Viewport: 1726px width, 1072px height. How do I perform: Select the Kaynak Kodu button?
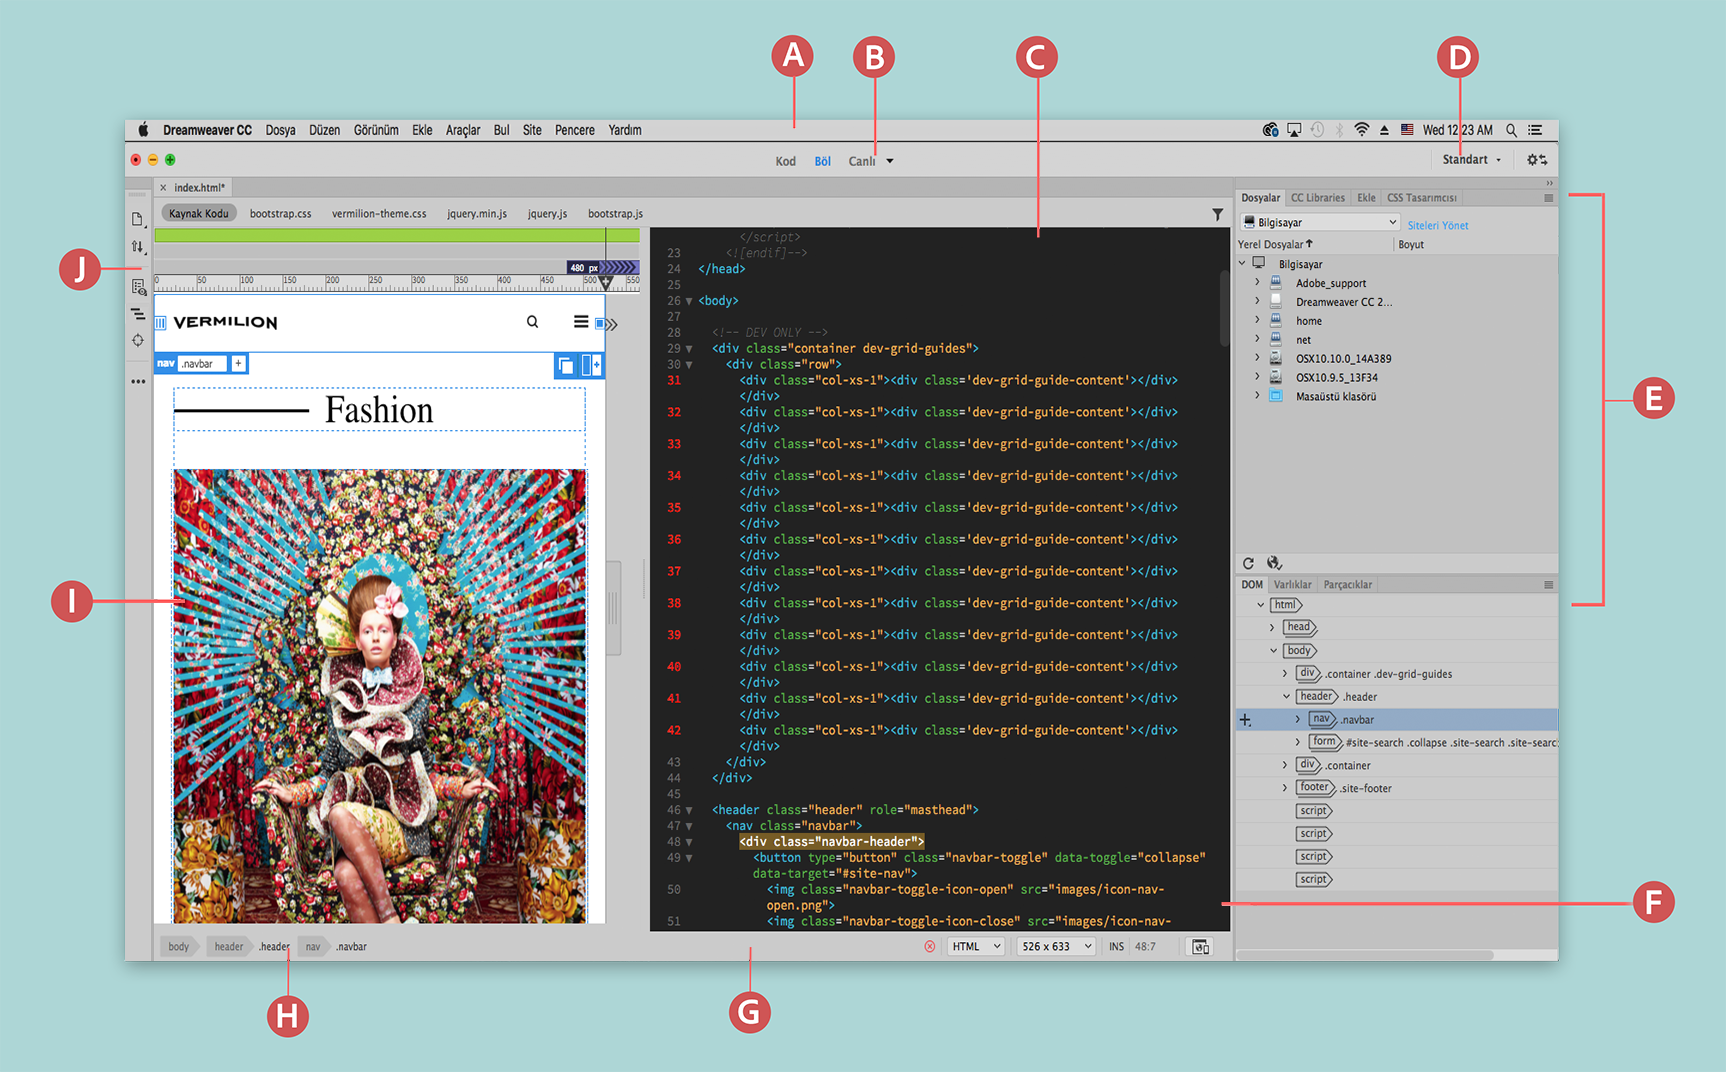[x=198, y=213]
